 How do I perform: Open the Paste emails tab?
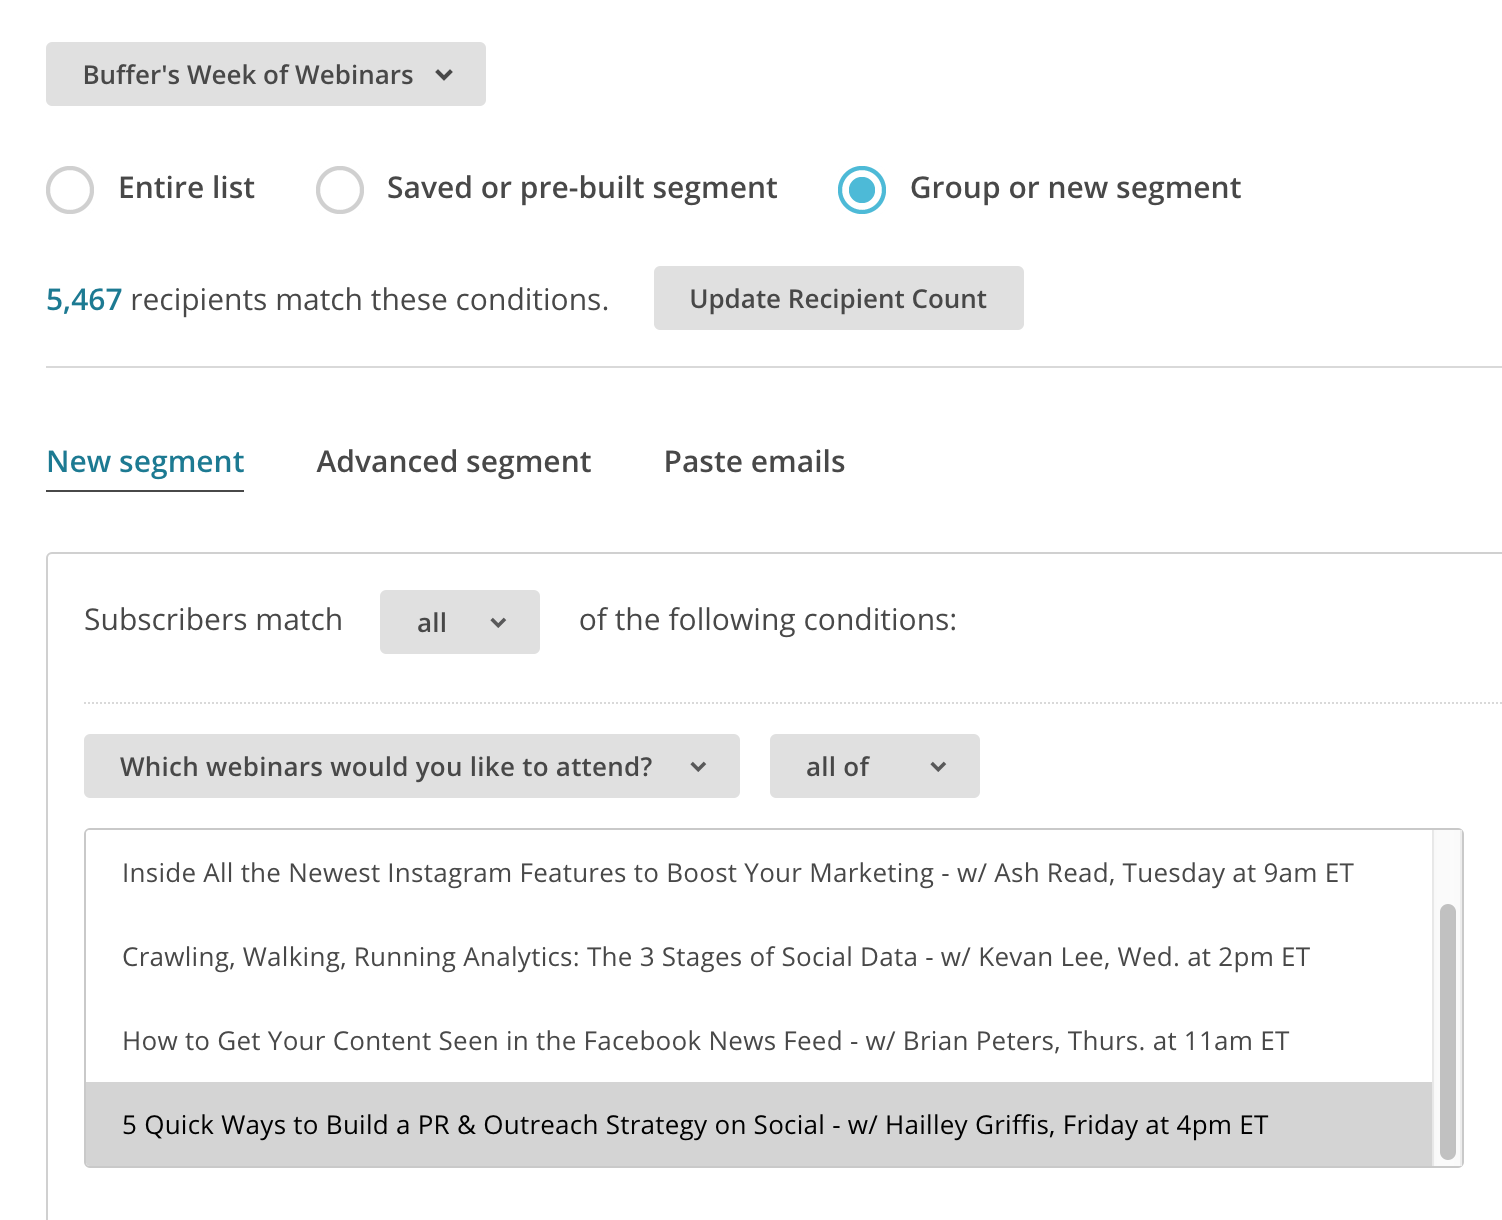pos(754,461)
